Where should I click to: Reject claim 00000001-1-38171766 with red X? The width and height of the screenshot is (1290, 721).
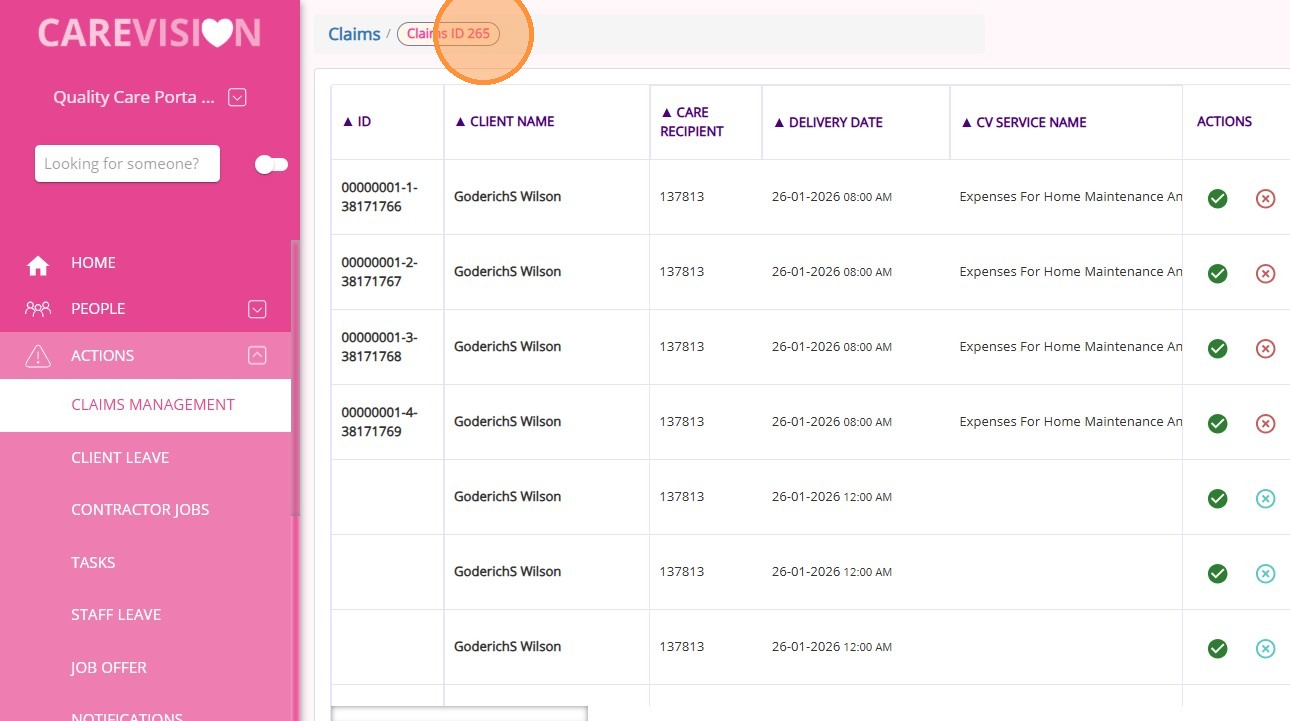tap(1265, 198)
